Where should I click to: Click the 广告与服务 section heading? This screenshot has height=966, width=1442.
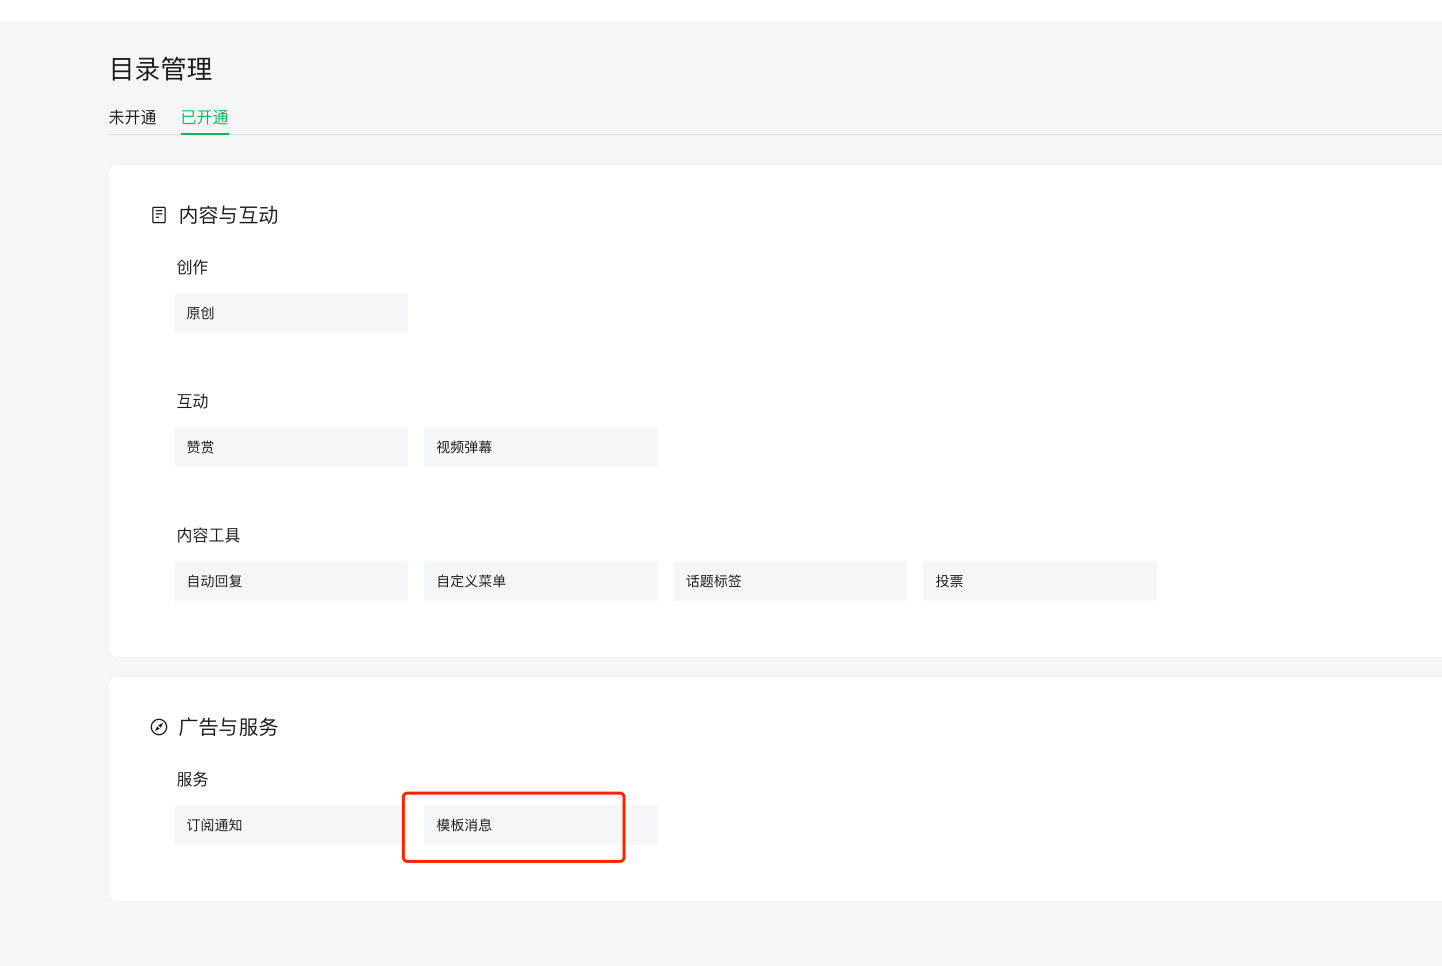229,727
